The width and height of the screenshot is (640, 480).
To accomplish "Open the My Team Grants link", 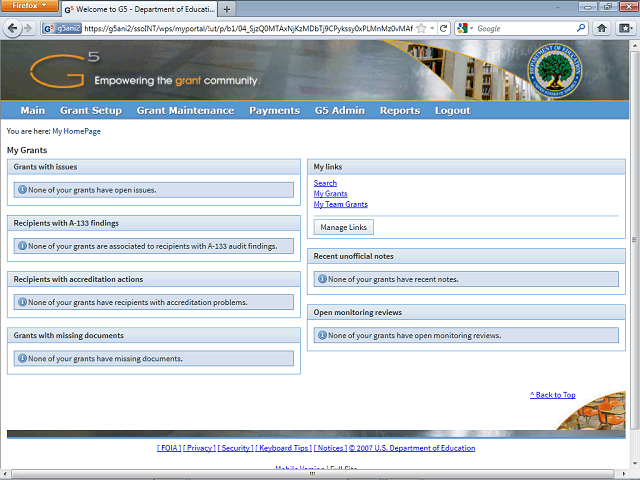I will 340,204.
